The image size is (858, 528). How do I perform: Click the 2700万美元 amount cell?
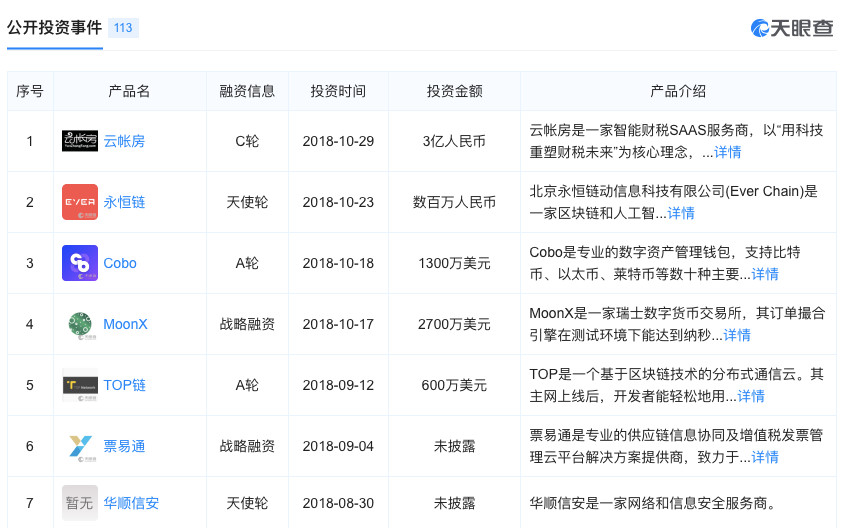(x=454, y=324)
